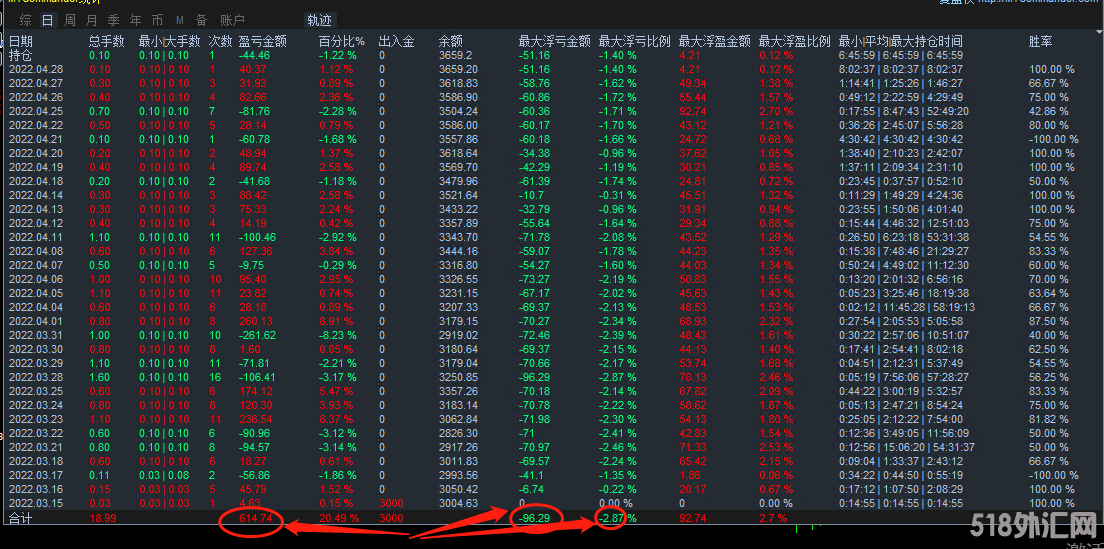Click profit value 260.13 on 2022.04.01

(x=256, y=321)
